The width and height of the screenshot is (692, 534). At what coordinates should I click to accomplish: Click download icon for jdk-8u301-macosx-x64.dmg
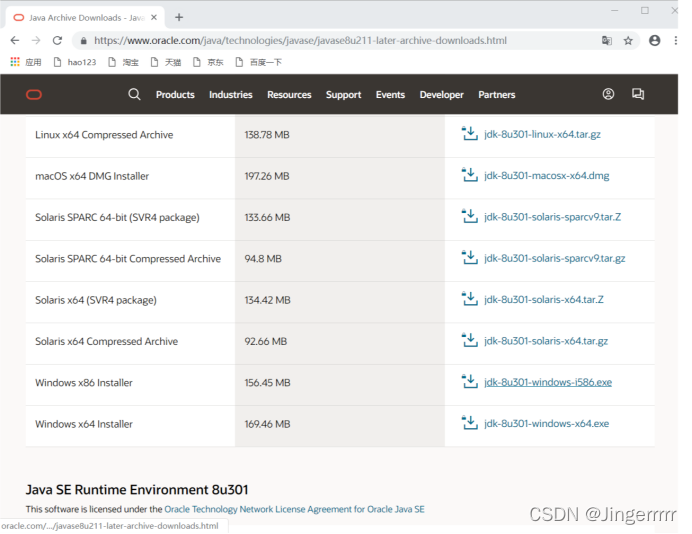tap(470, 175)
